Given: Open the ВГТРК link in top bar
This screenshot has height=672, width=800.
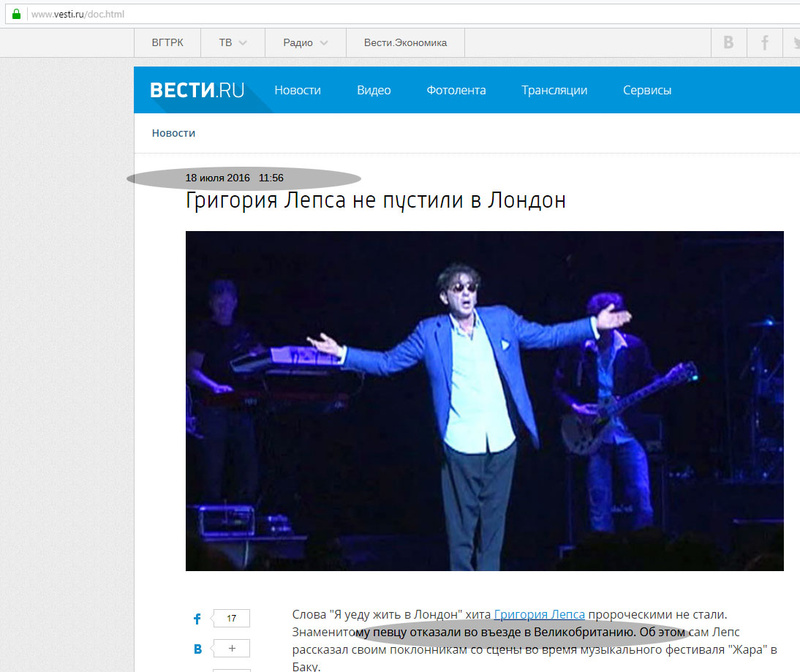Looking at the screenshot, I should tap(167, 43).
